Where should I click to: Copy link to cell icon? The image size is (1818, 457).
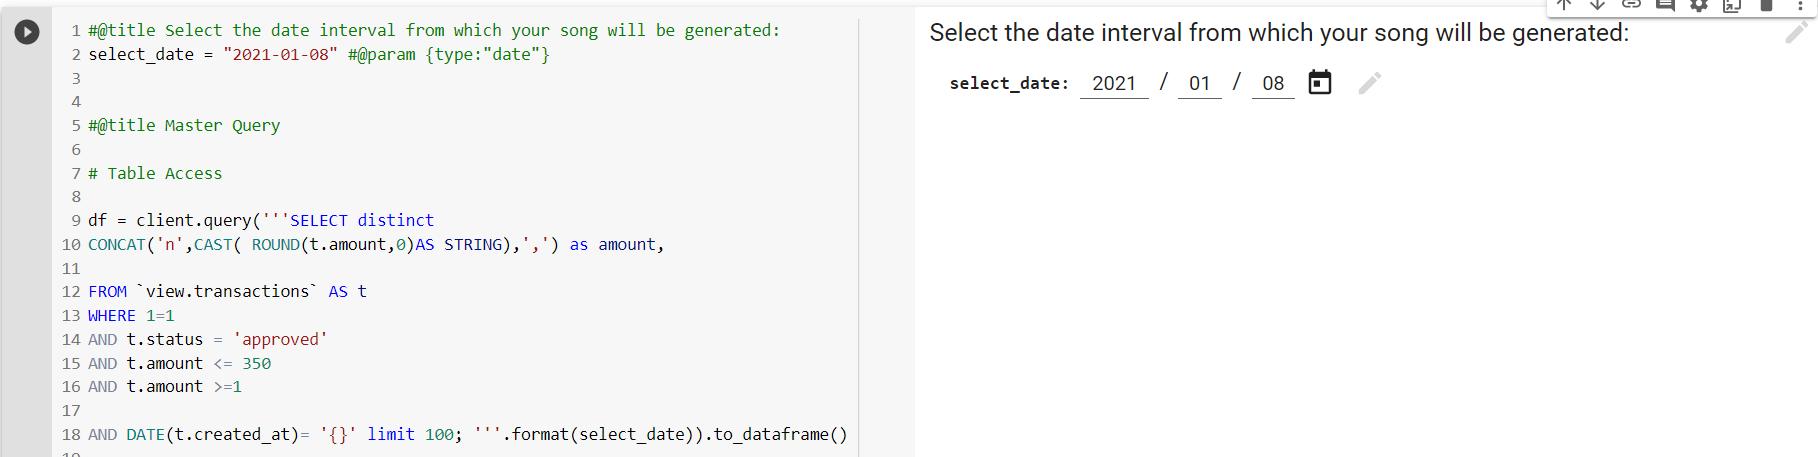[x=1631, y=5]
